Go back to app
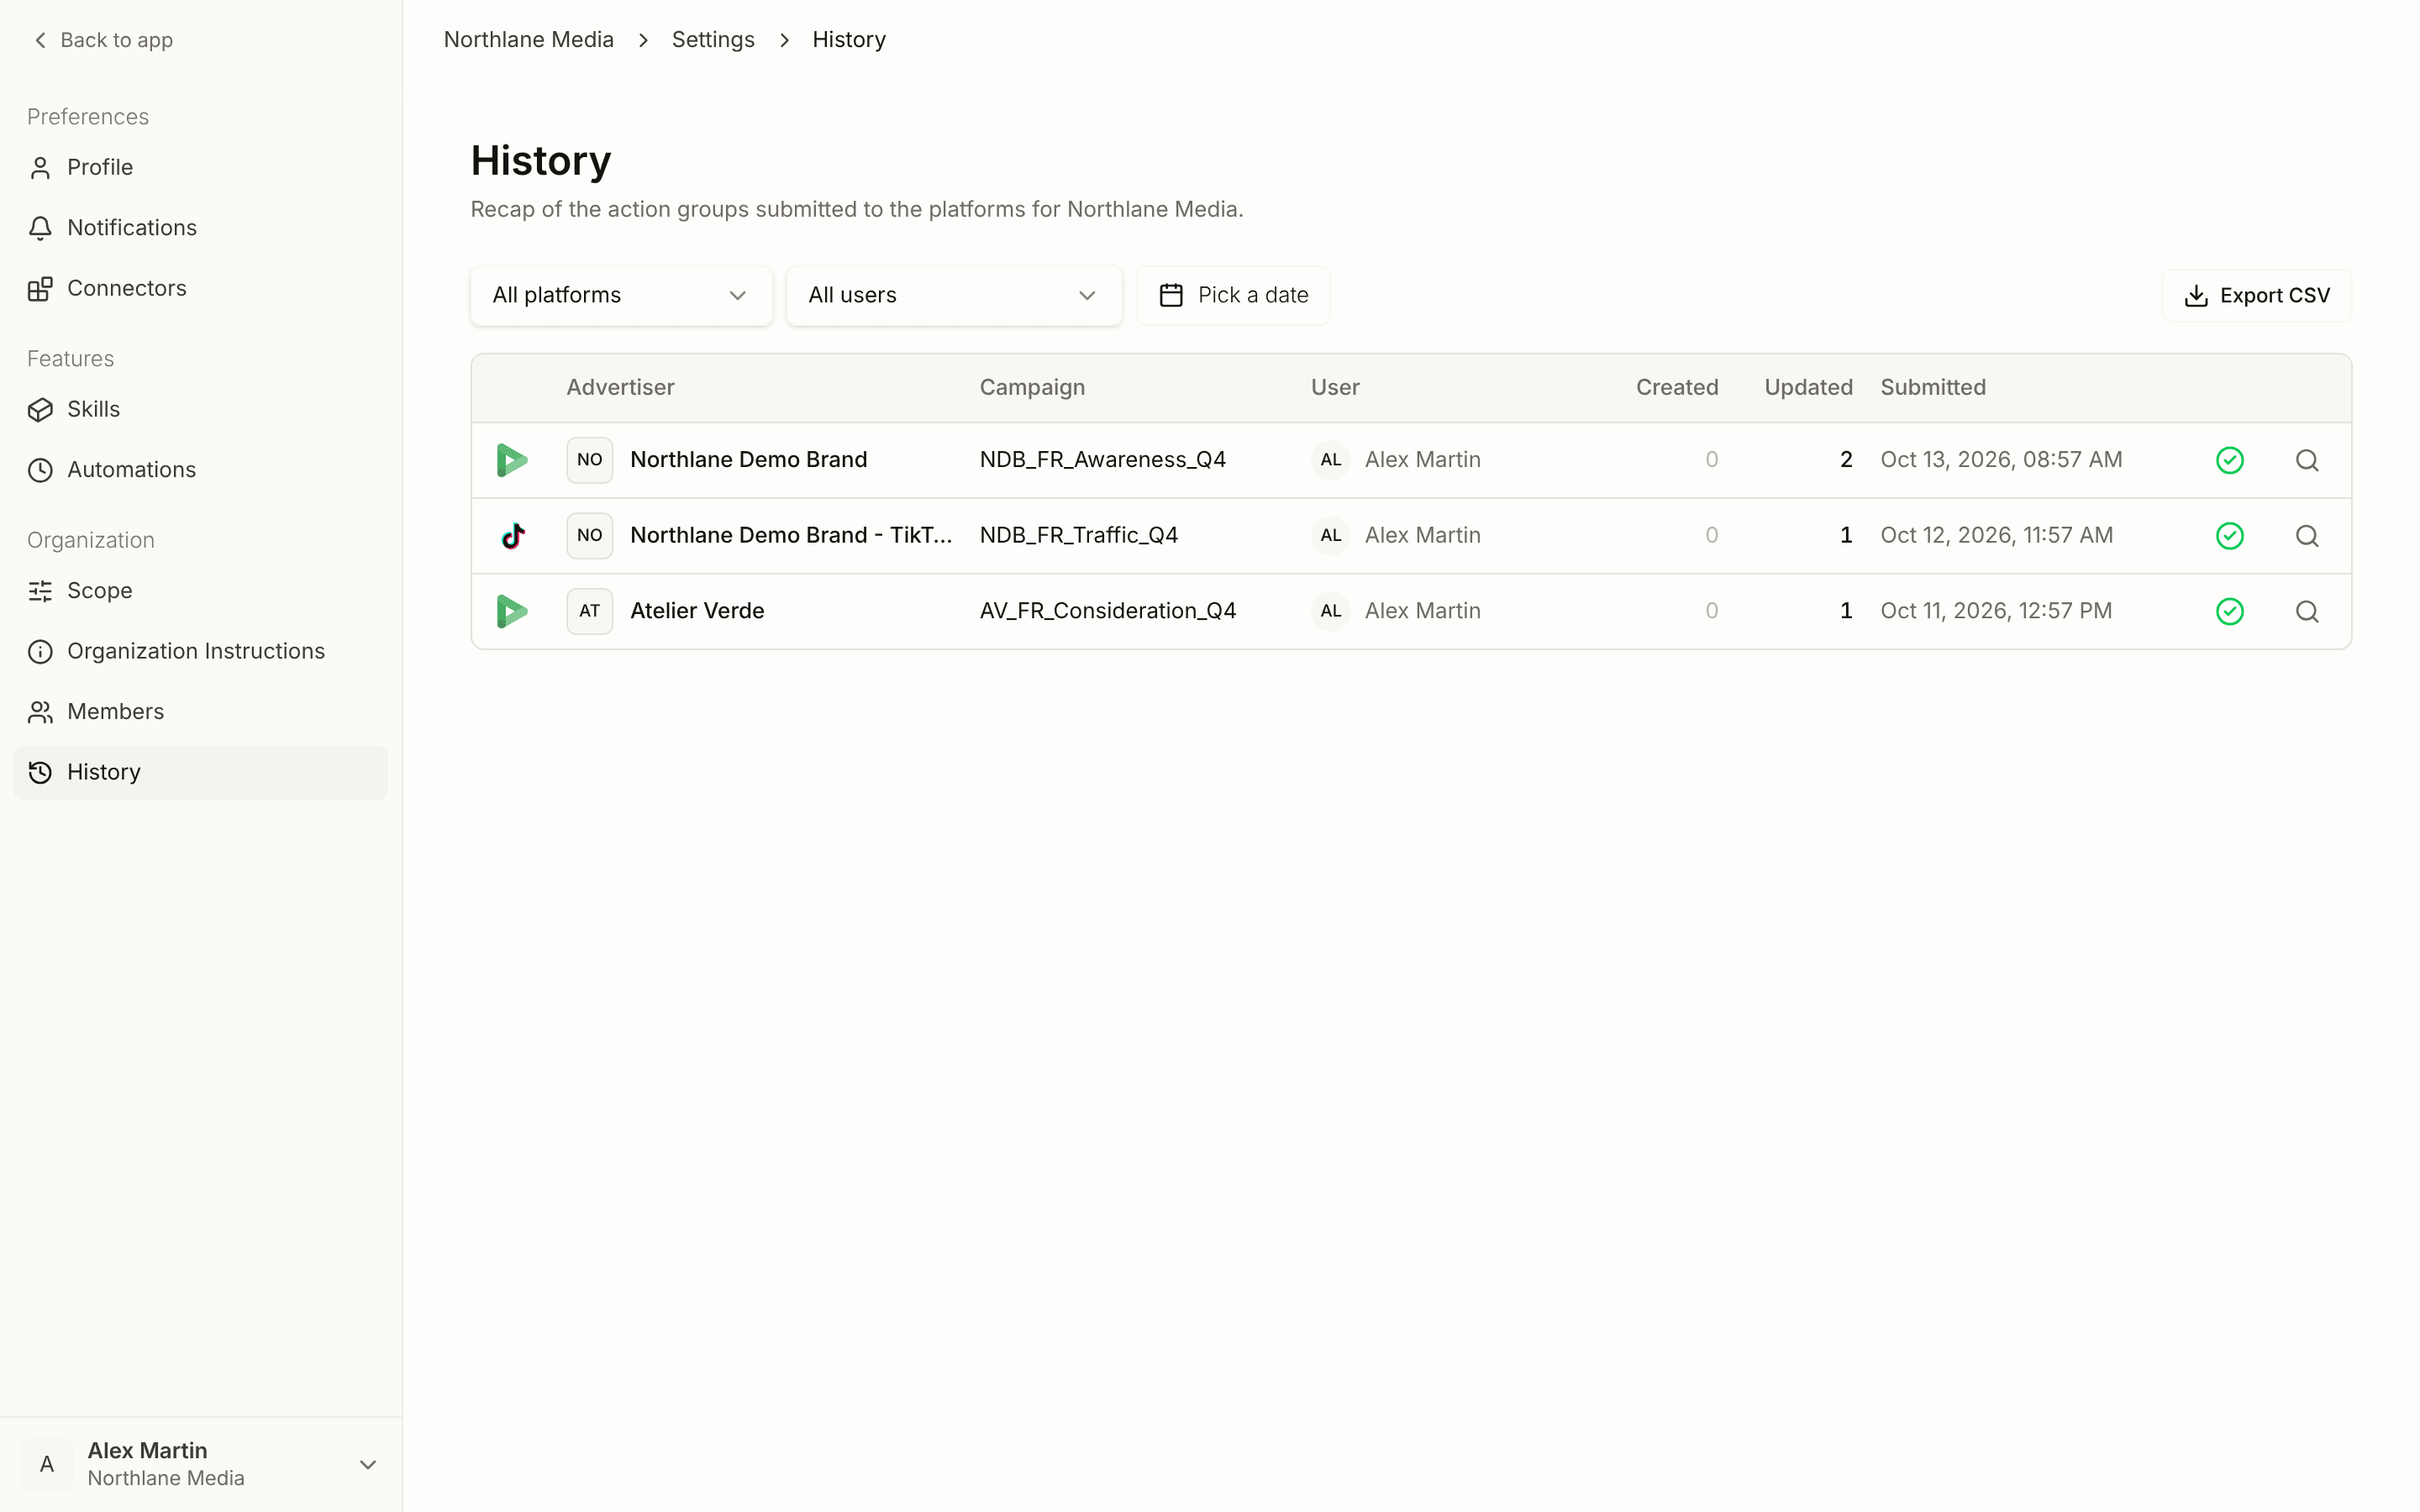2420x1512 pixels. 103,40
